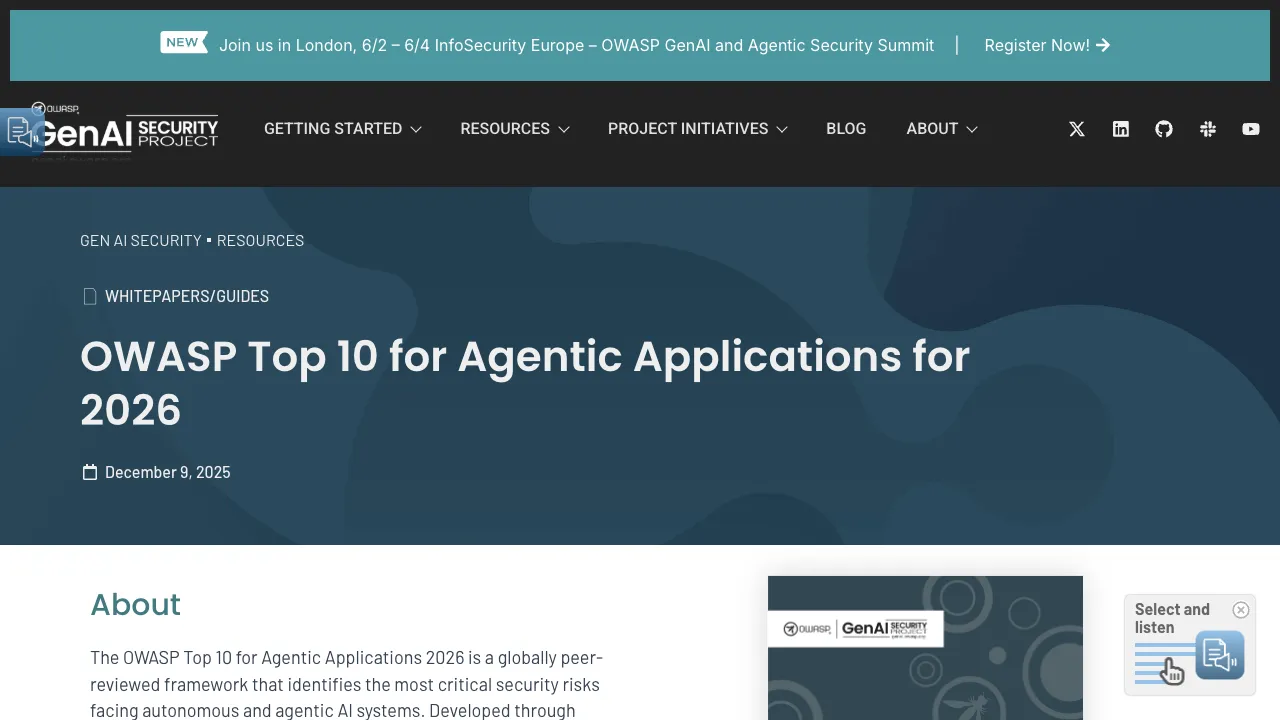This screenshot has height=720, width=1280.
Task: Click the About section heading
Action: (x=136, y=605)
